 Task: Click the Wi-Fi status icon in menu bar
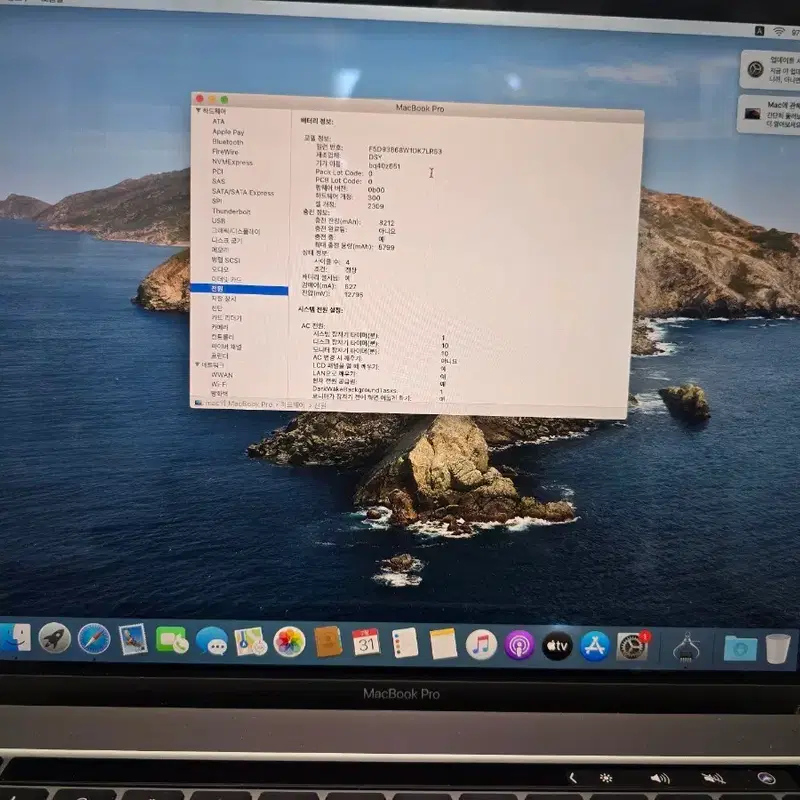pyautogui.click(x=779, y=31)
